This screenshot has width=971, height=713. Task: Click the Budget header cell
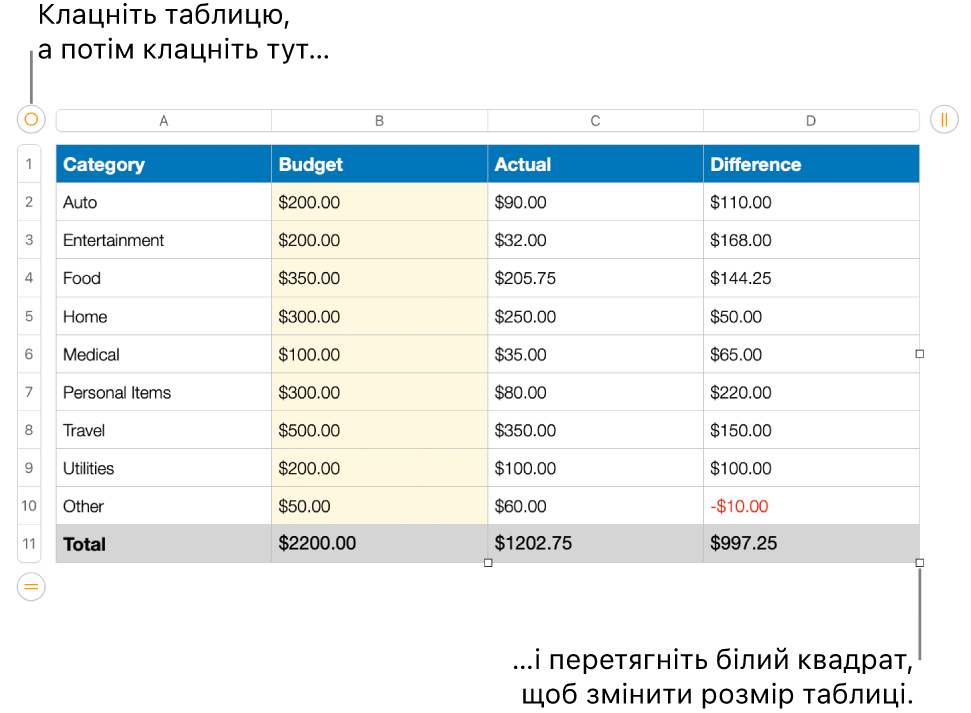pyautogui.click(x=380, y=164)
